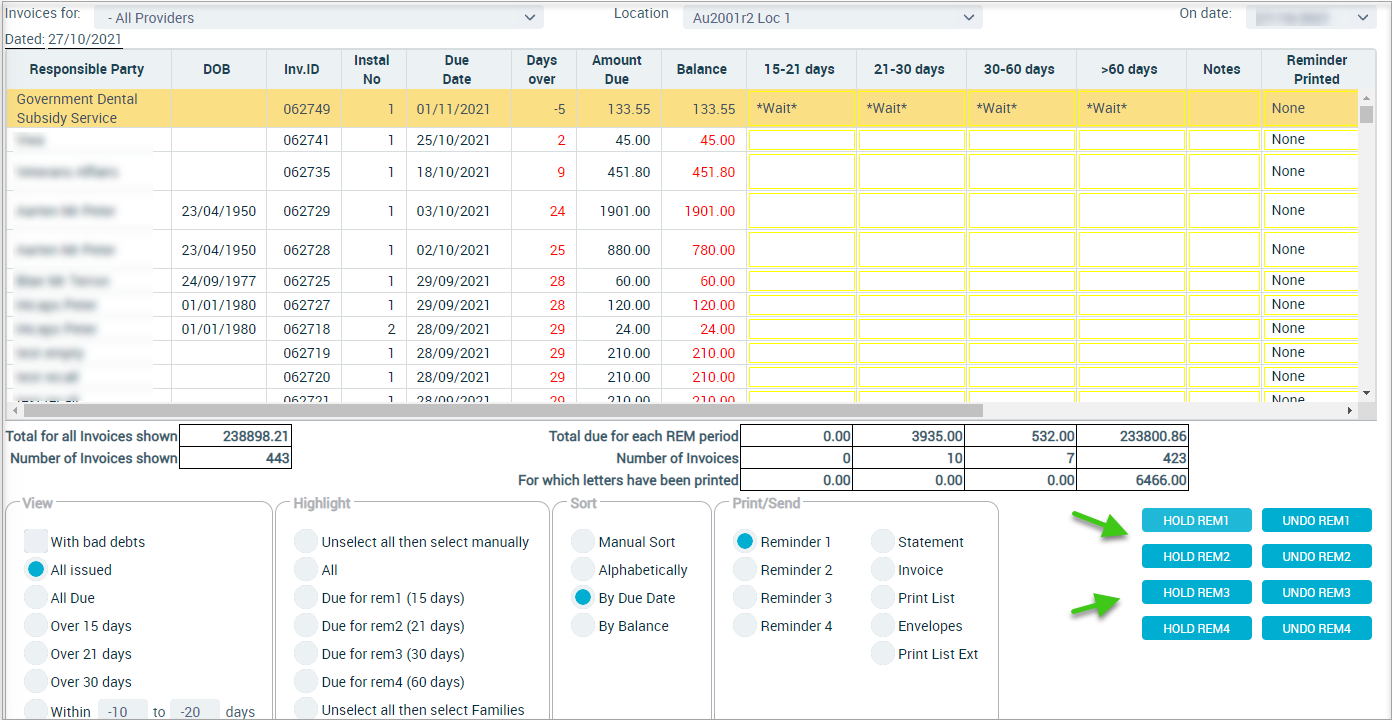1392x720 pixels.
Task: Select Over 30 days view option
Action: coord(36,682)
